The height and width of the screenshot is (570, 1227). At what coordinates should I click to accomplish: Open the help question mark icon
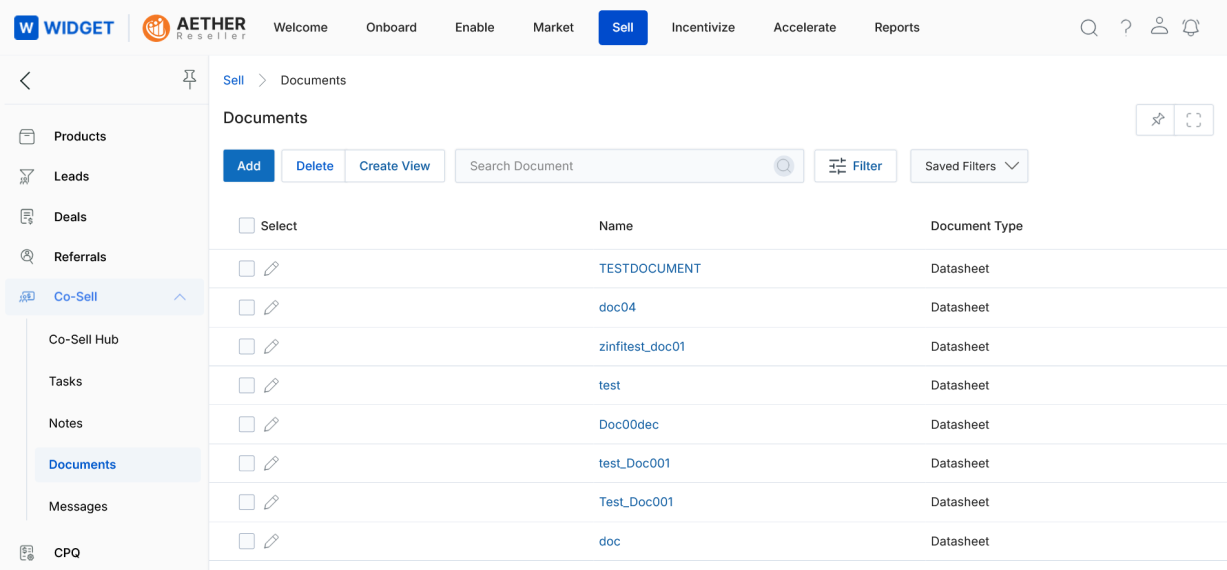click(1126, 27)
